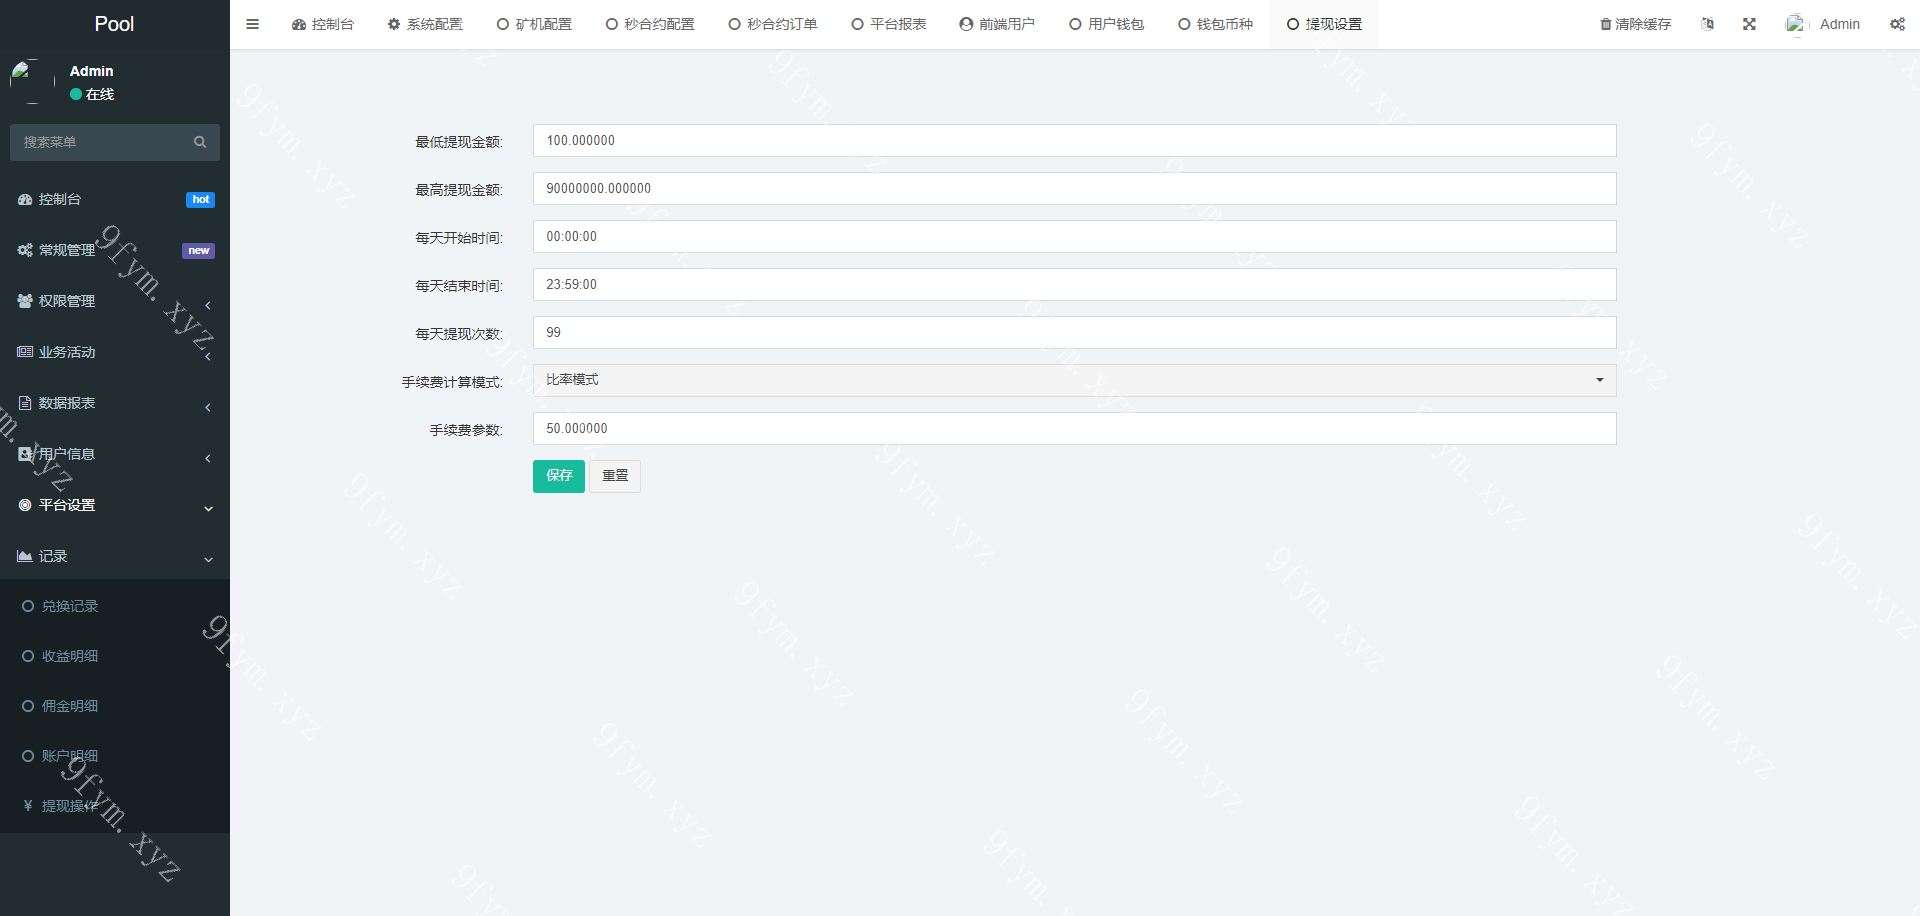Click the hot badge next to 控制台

point(200,200)
